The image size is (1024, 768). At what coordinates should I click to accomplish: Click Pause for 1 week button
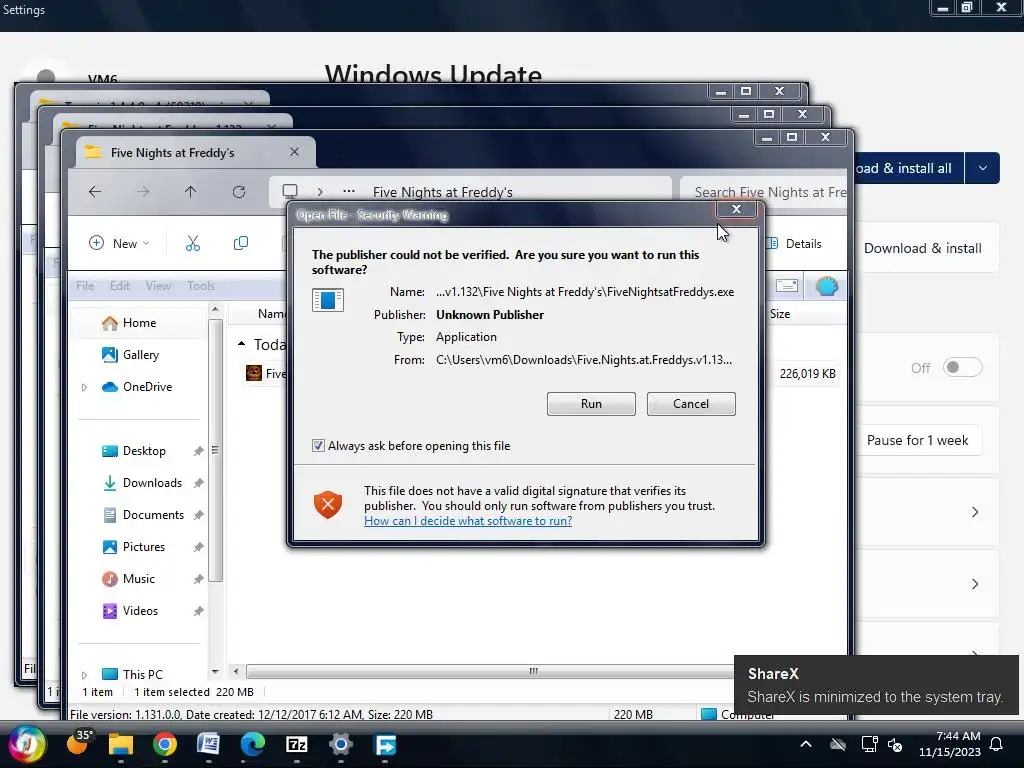click(917, 440)
